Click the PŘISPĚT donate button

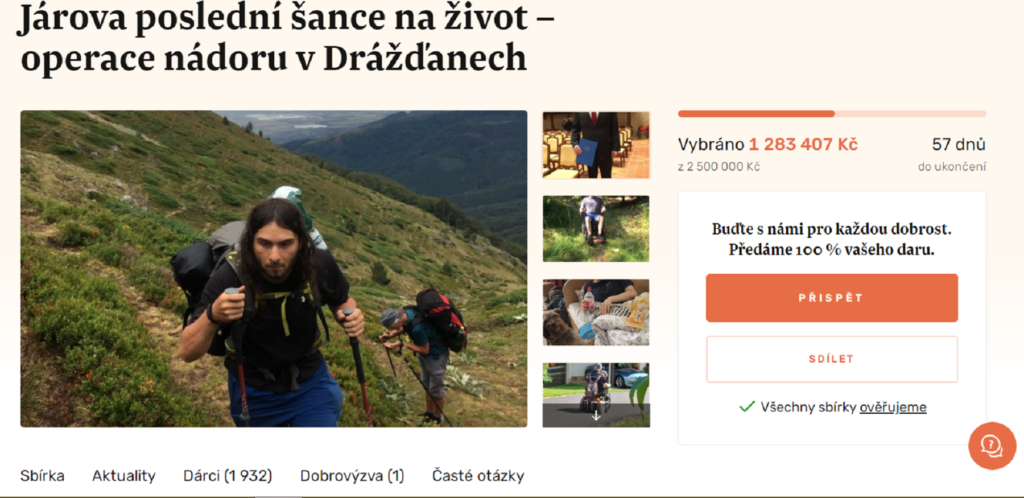(x=831, y=298)
